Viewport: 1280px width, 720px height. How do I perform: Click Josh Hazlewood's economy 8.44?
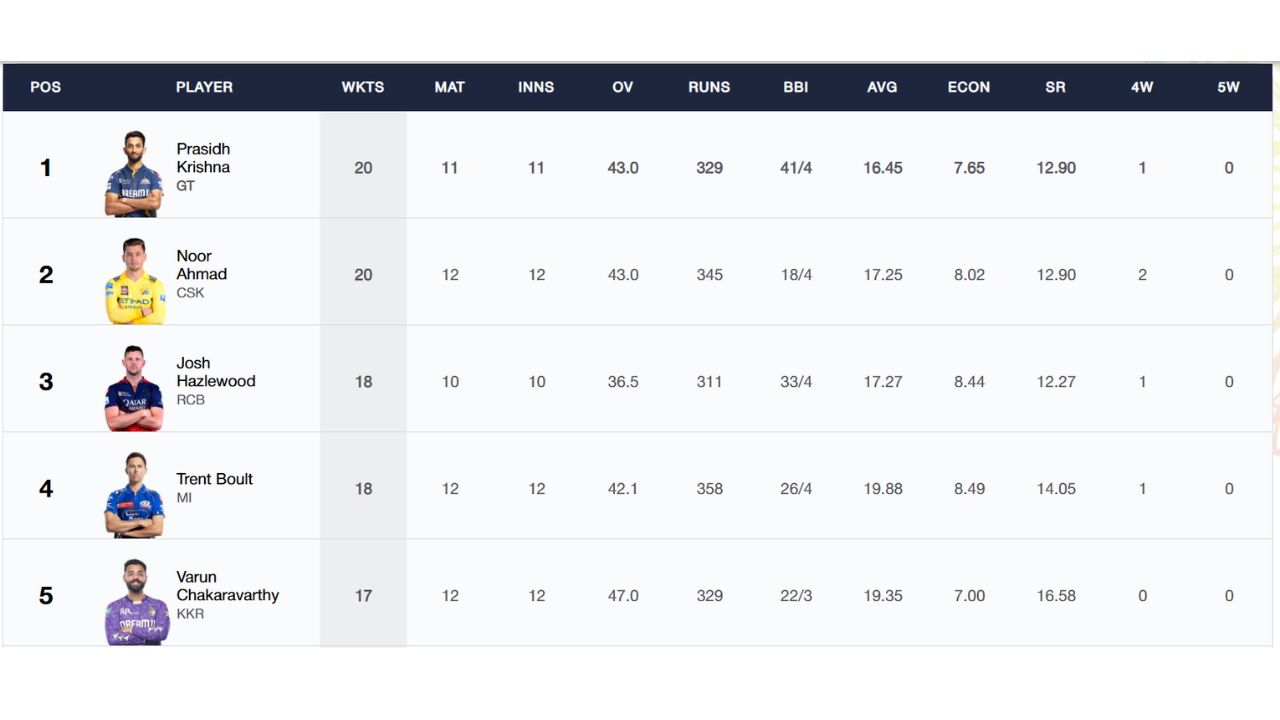click(x=969, y=382)
